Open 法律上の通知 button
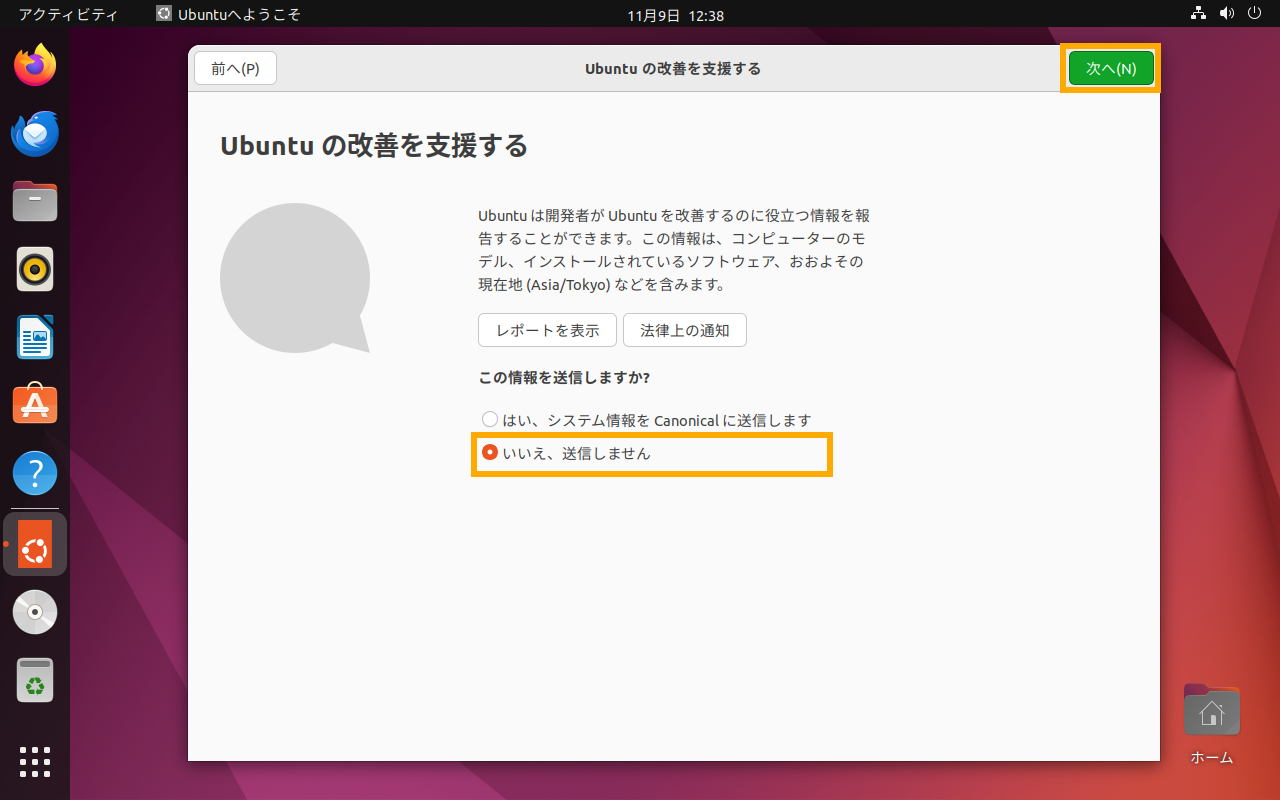 685,330
